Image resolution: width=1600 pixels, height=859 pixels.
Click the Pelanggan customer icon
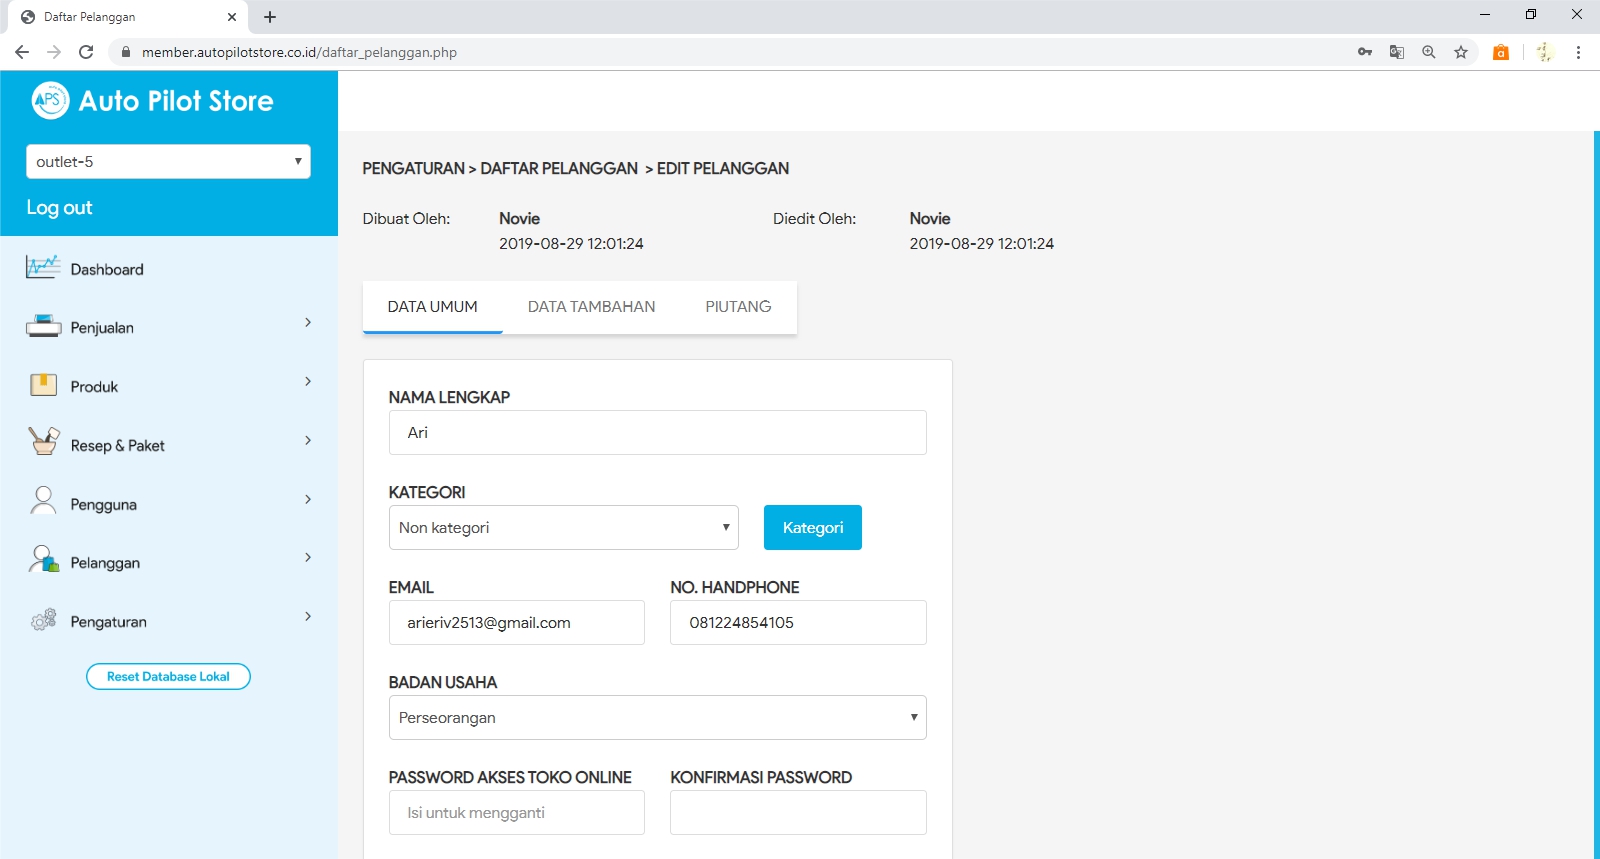pos(43,560)
